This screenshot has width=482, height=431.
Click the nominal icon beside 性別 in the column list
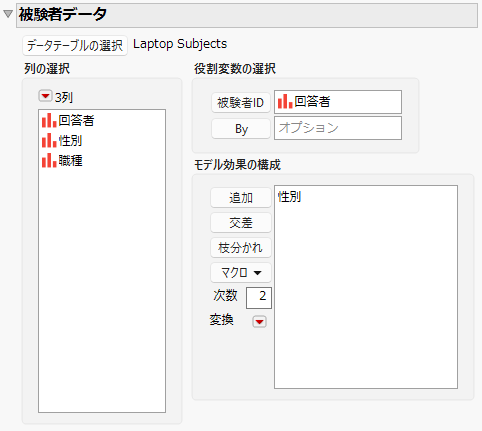[x=49, y=140]
